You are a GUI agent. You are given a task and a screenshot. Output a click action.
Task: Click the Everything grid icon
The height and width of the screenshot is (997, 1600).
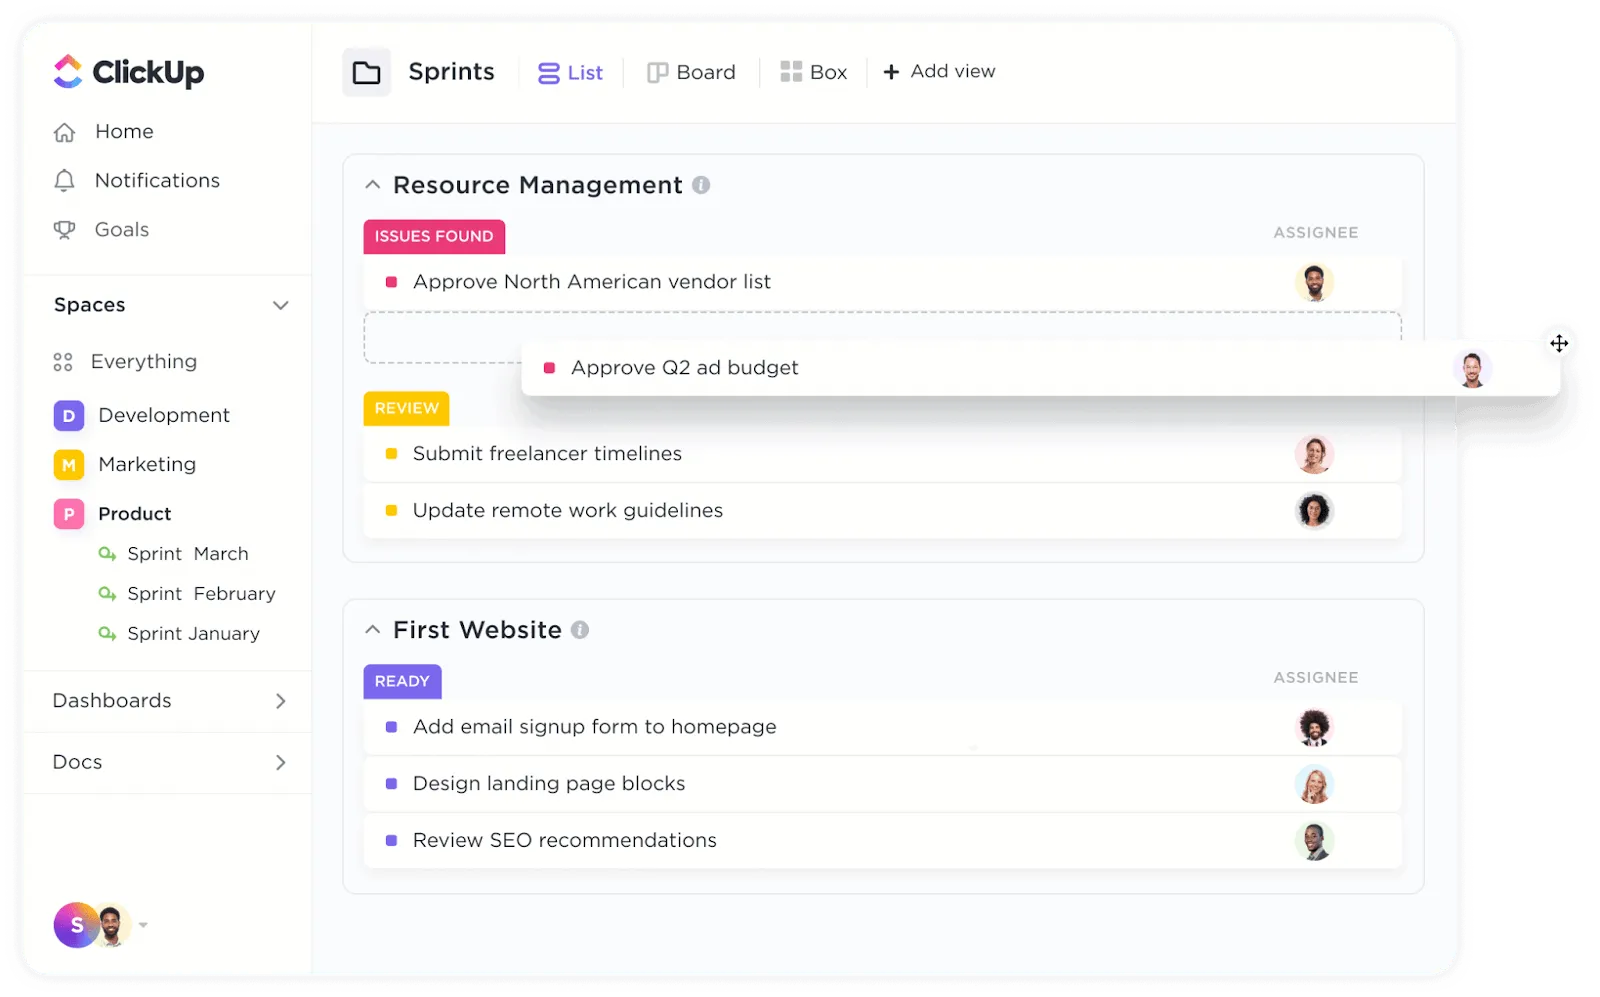point(63,362)
